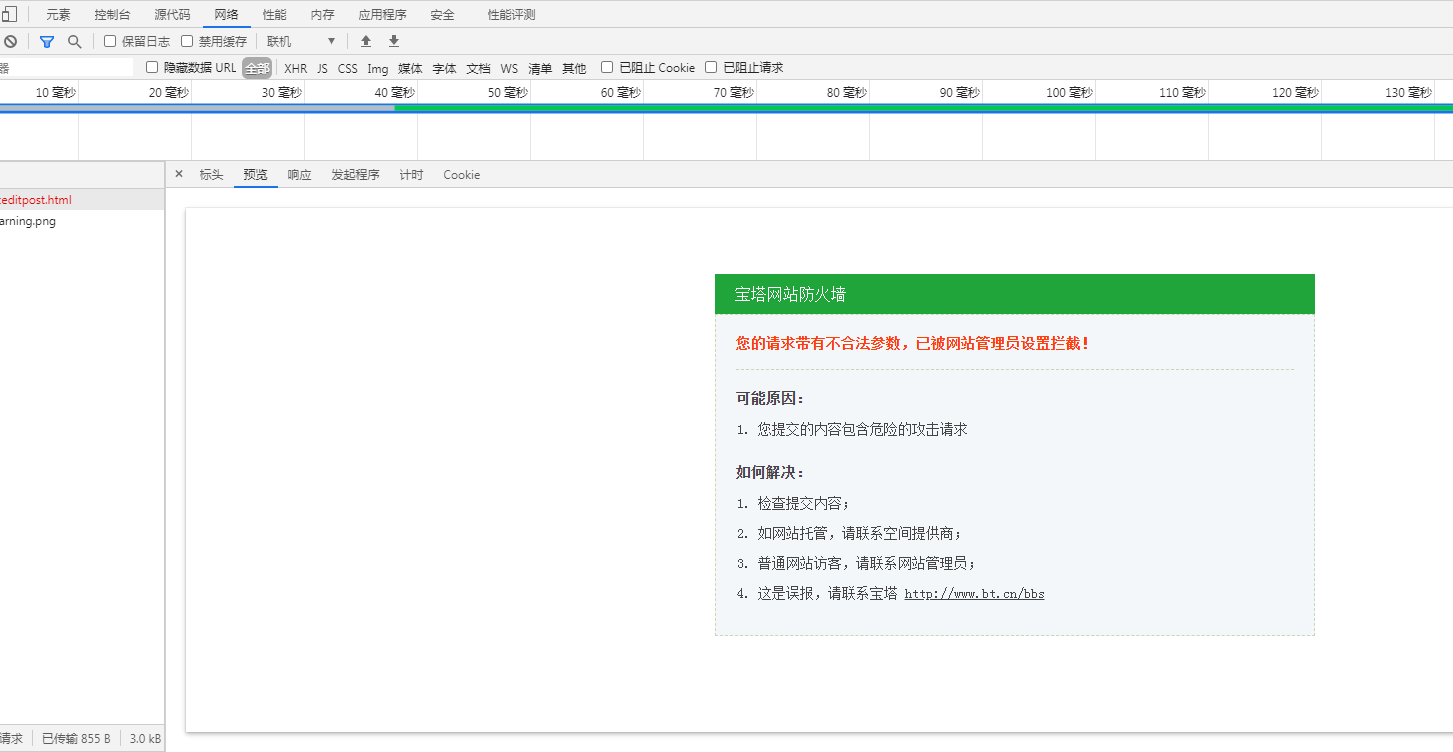Check the 已阻止请求 option

pyautogui.click(x=711, y=67)
